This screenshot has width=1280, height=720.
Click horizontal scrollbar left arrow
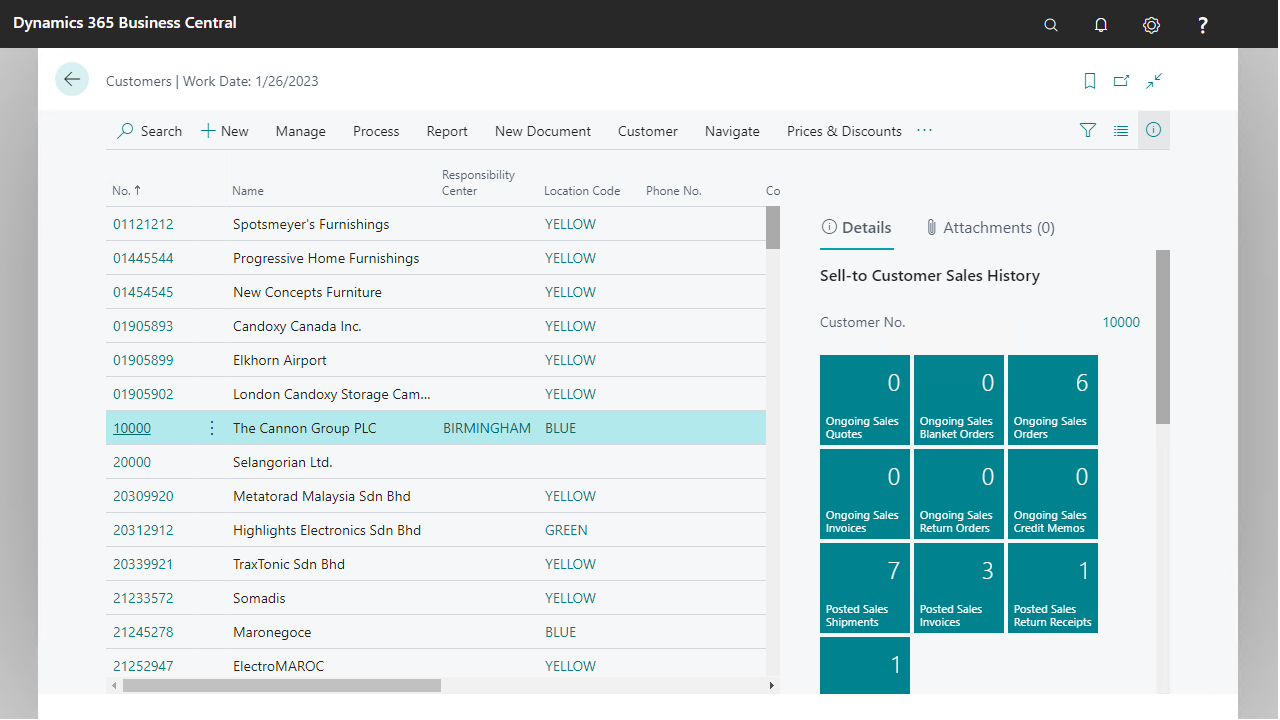pos(113,686)
